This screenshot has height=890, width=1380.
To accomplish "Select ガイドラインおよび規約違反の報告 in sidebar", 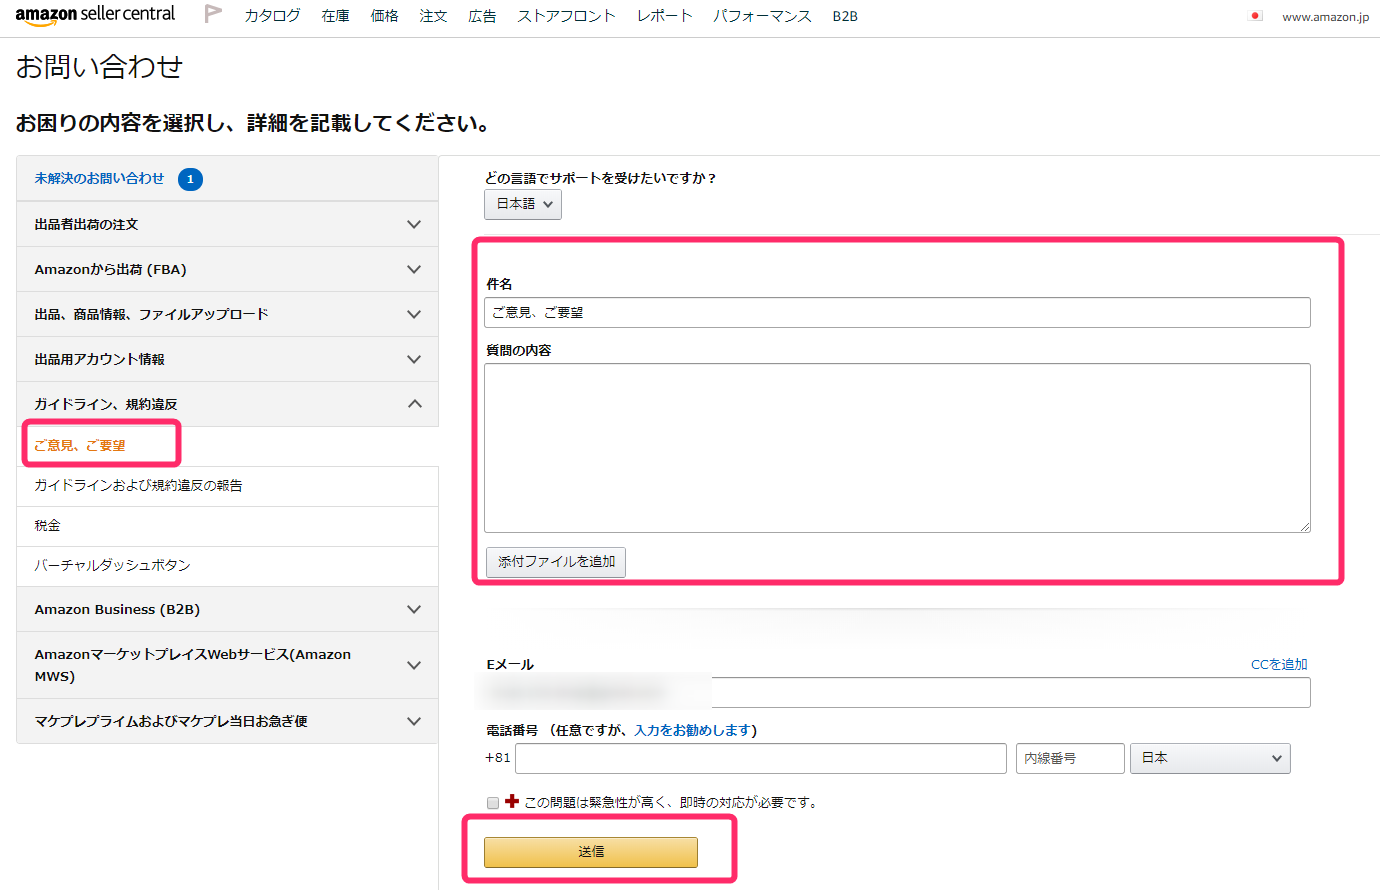I will click(139, 485).
